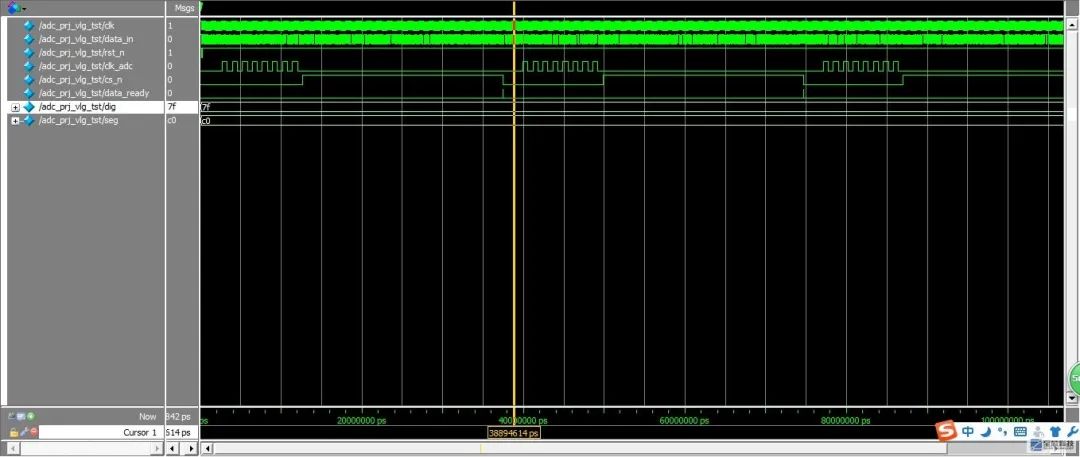Viewport: 1080px width, 457px height.
Task: Expand the /adc_prj_vlg_tst/seg bus
Action: 15,121
